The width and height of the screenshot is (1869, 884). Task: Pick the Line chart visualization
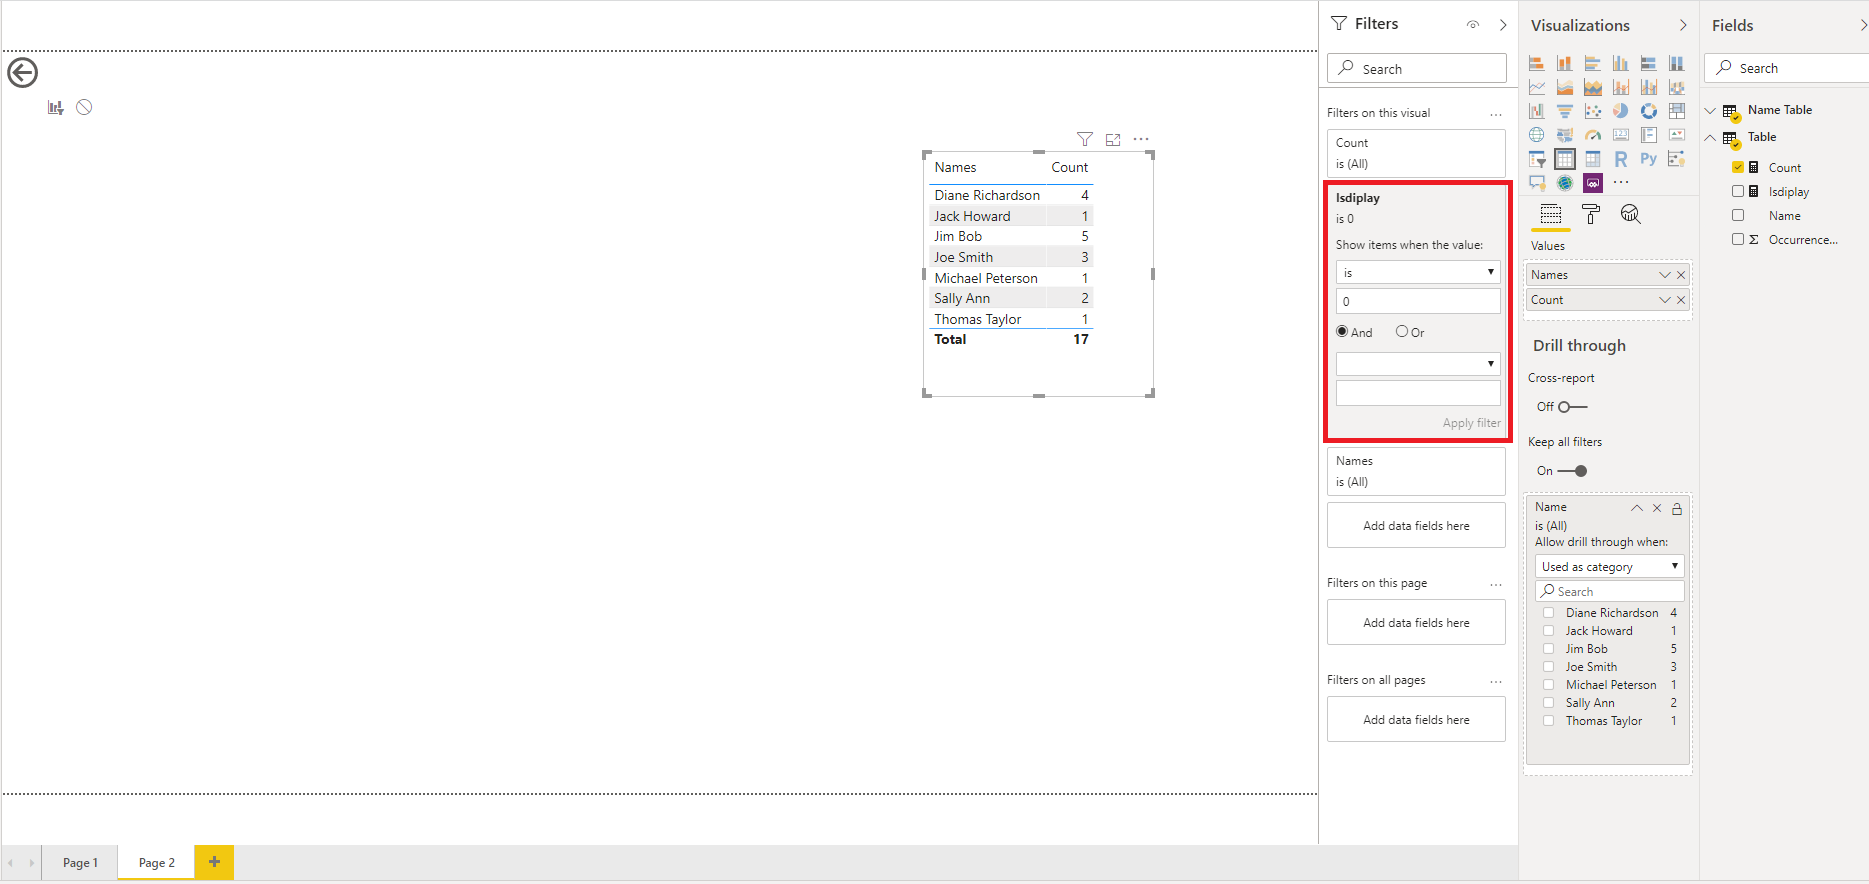click(1537, 87)
